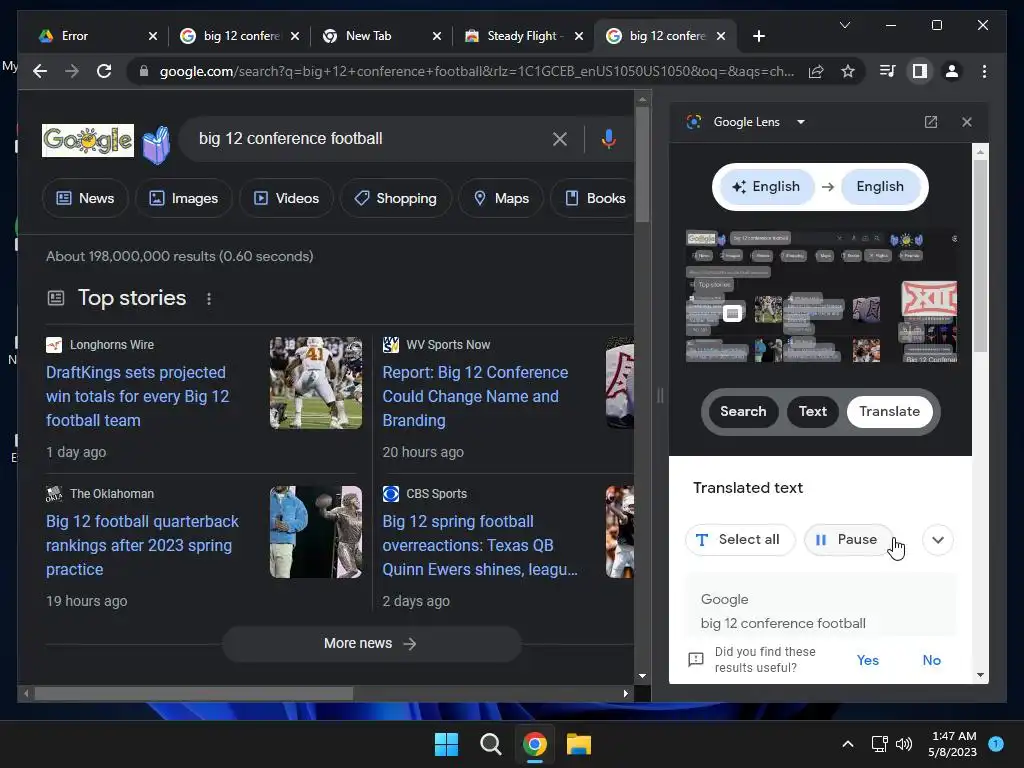Open the Windows Start menu
The height and width of the screenshot is (768, 1024).
[447, 744]
